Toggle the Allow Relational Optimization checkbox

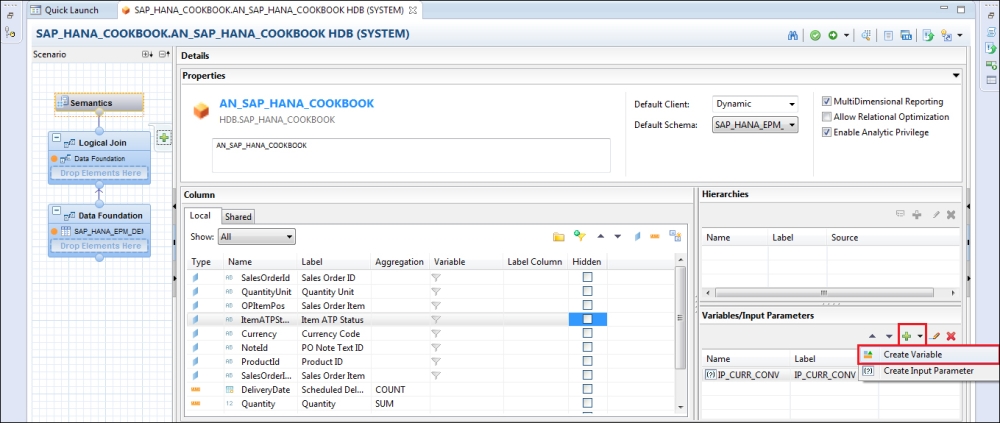point(827,117)
